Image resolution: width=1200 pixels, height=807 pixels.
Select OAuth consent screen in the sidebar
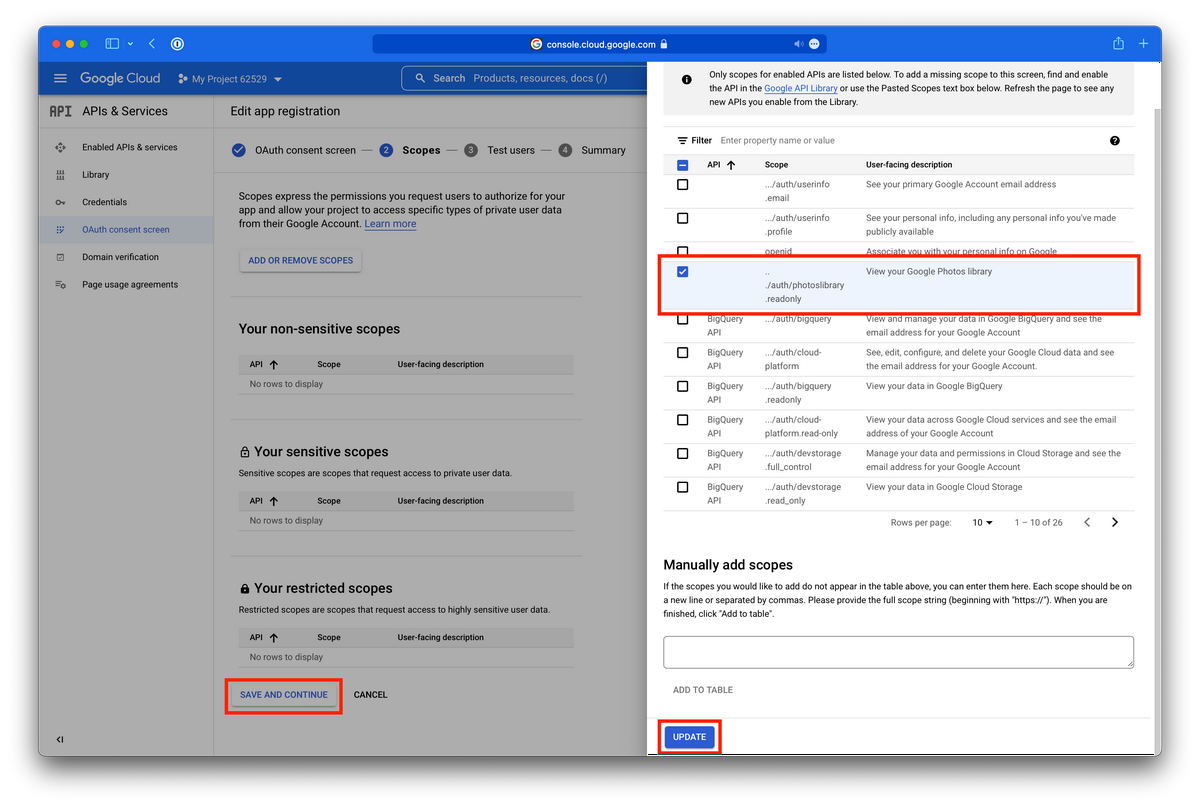[126, 230]
